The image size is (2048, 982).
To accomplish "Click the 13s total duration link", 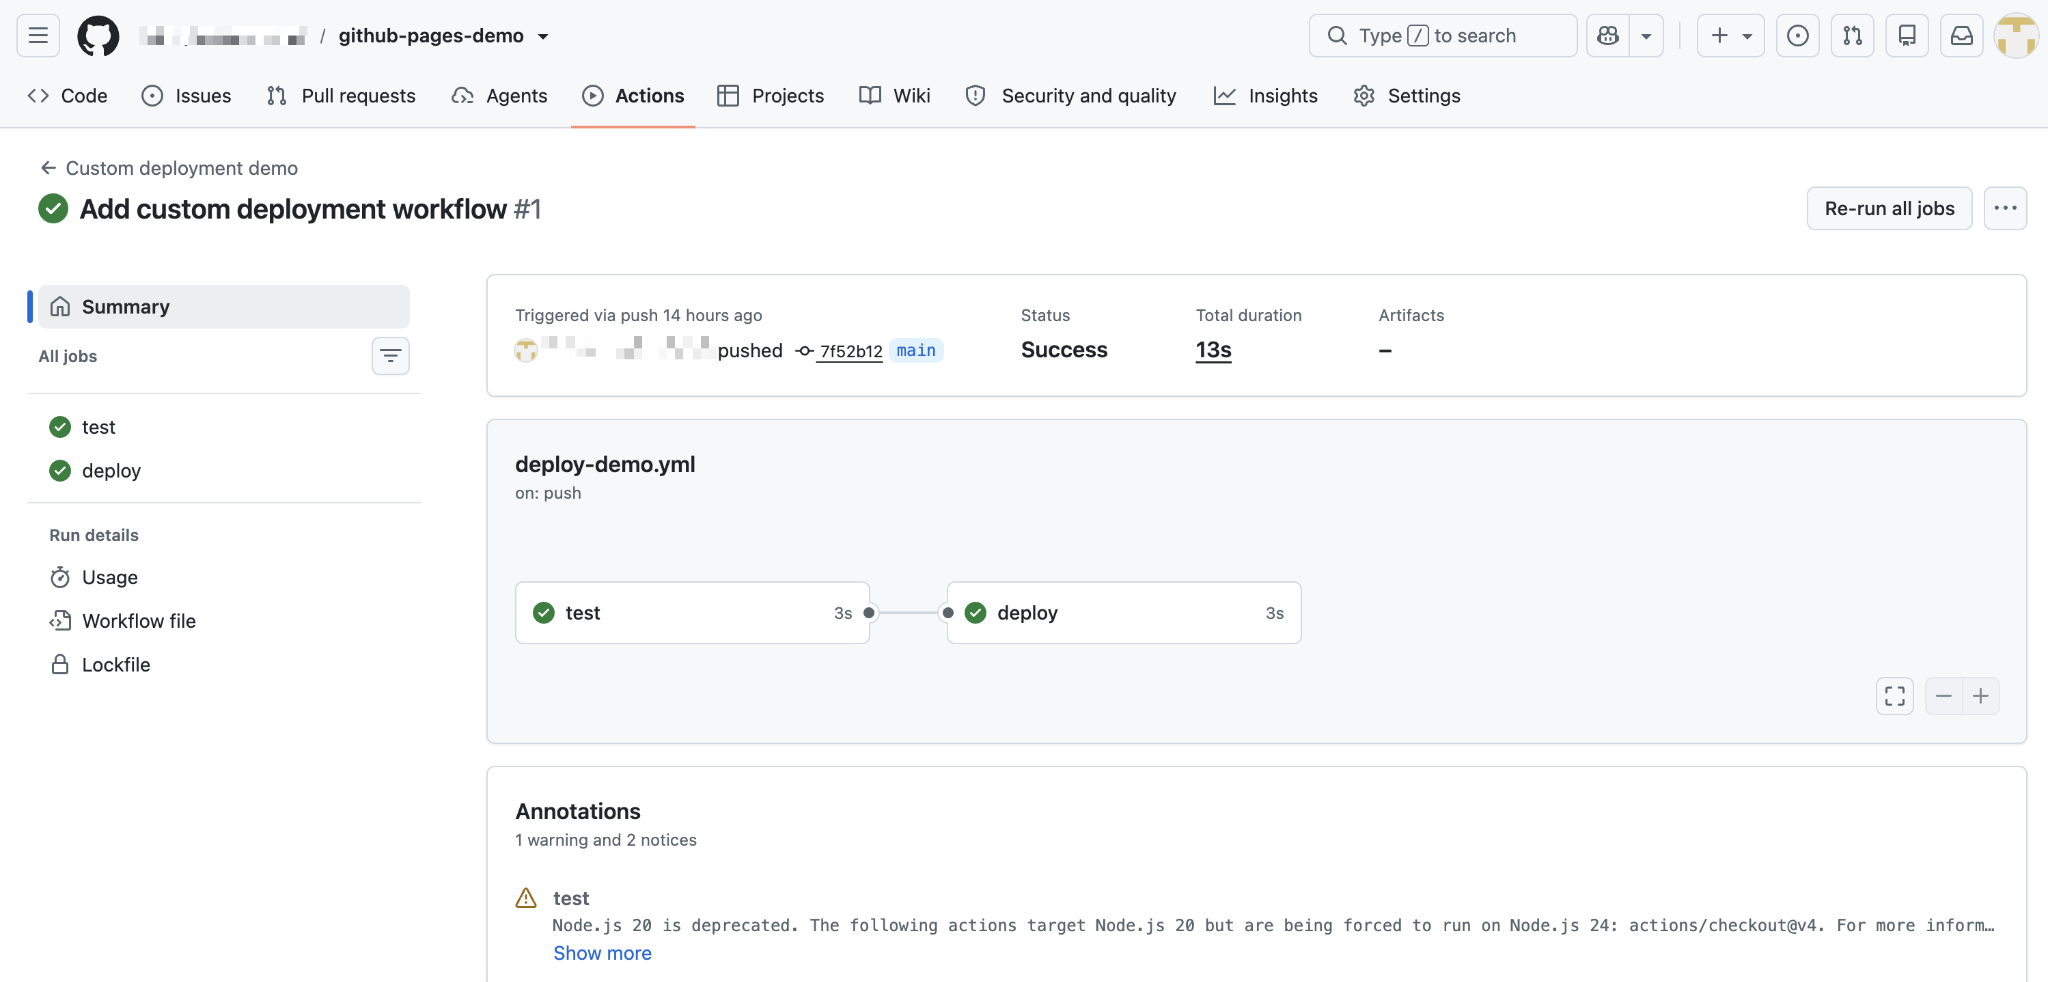I will pyautogui.click(x=1213, y=350).
